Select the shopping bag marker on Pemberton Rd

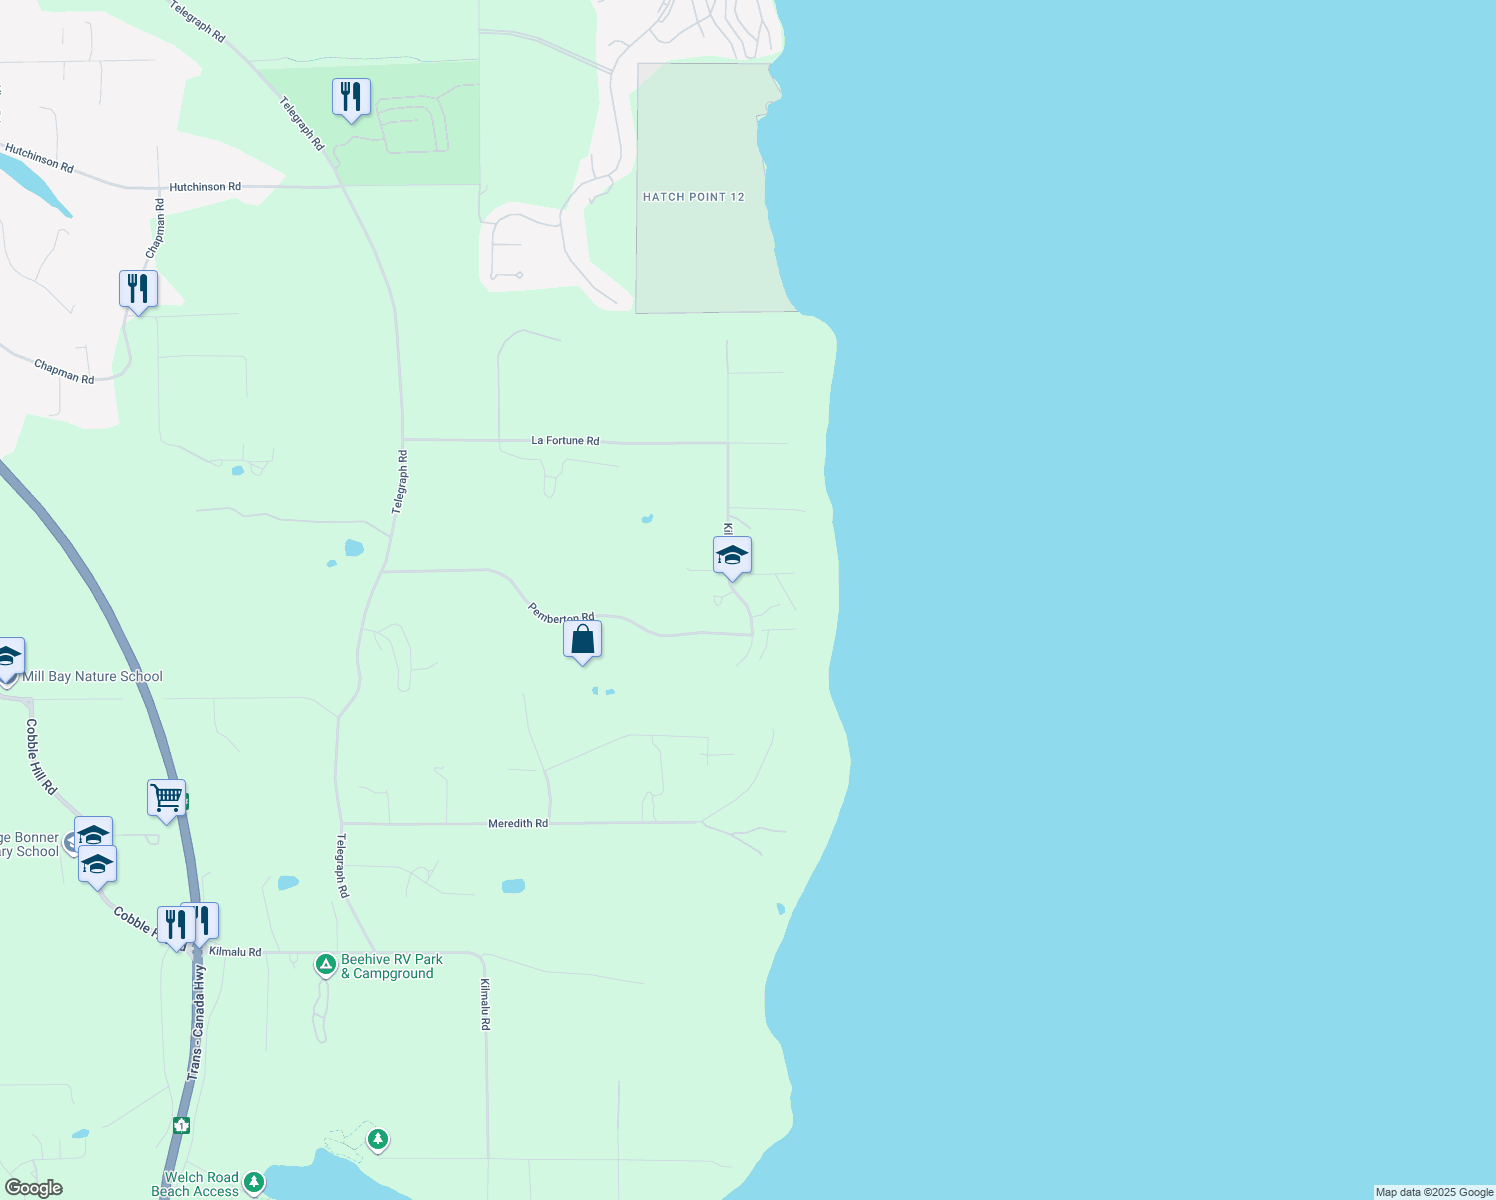pos(582,639)
